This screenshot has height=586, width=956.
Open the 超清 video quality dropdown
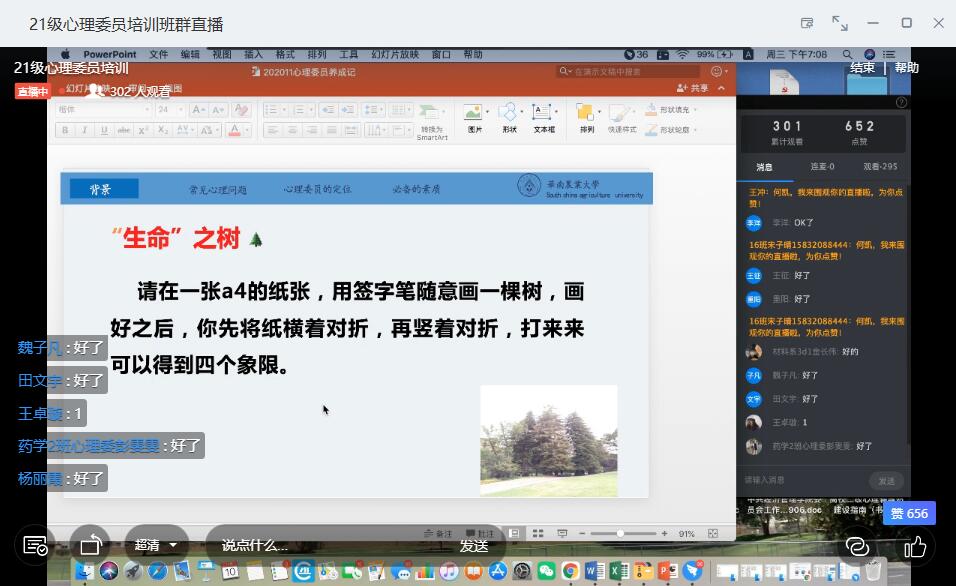(x=156, y=545)
